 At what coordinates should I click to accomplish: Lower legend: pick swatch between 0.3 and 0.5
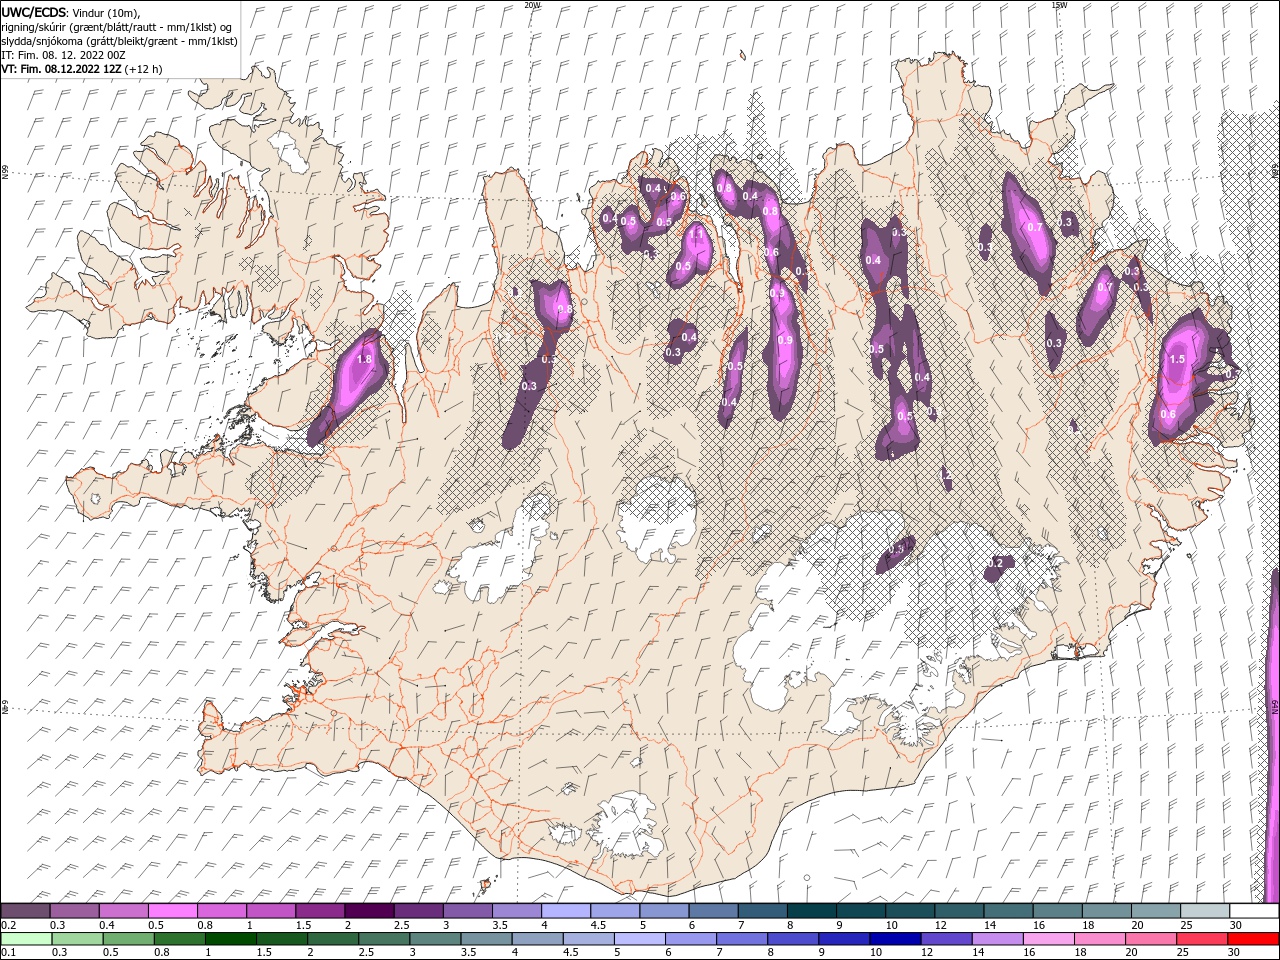pos(78,939)
